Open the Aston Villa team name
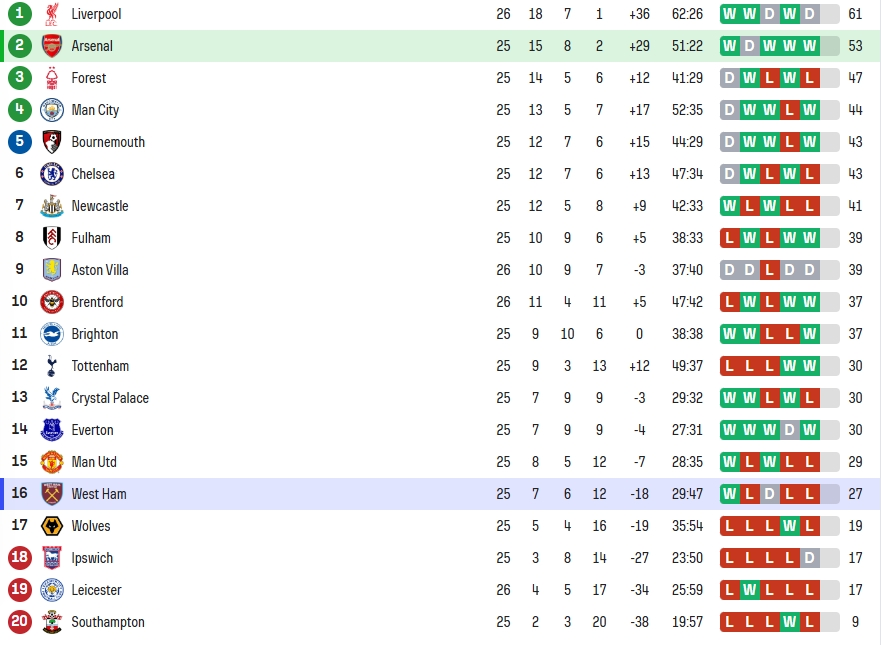 click(100, 270)
